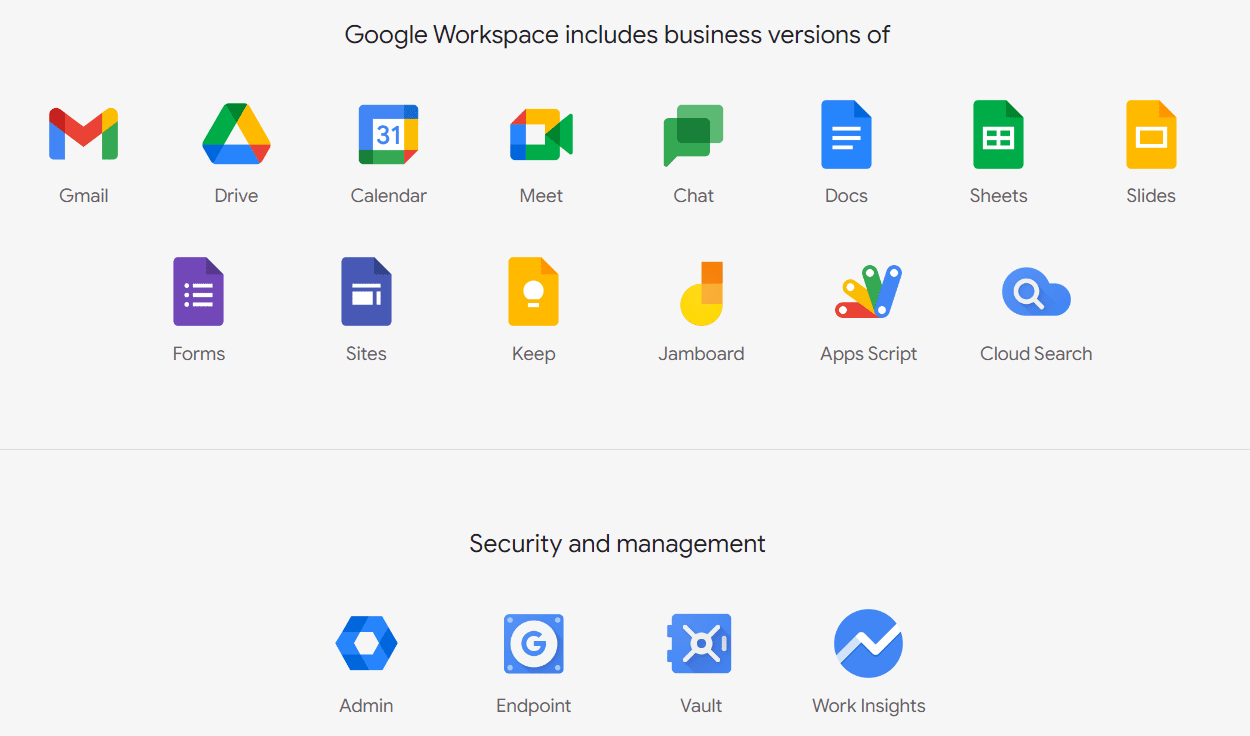Open the Vault safe icon
The image size is (1250, 736).
[x=700, y=643]
